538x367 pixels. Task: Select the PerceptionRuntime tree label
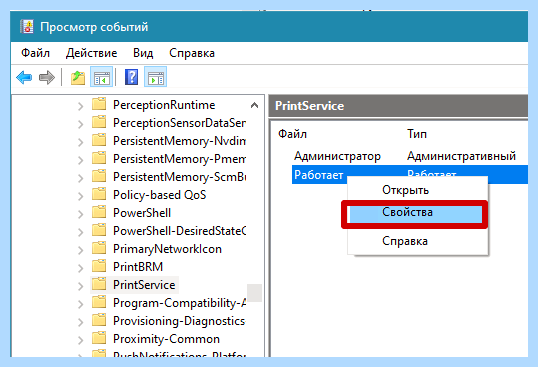point(164,105)
